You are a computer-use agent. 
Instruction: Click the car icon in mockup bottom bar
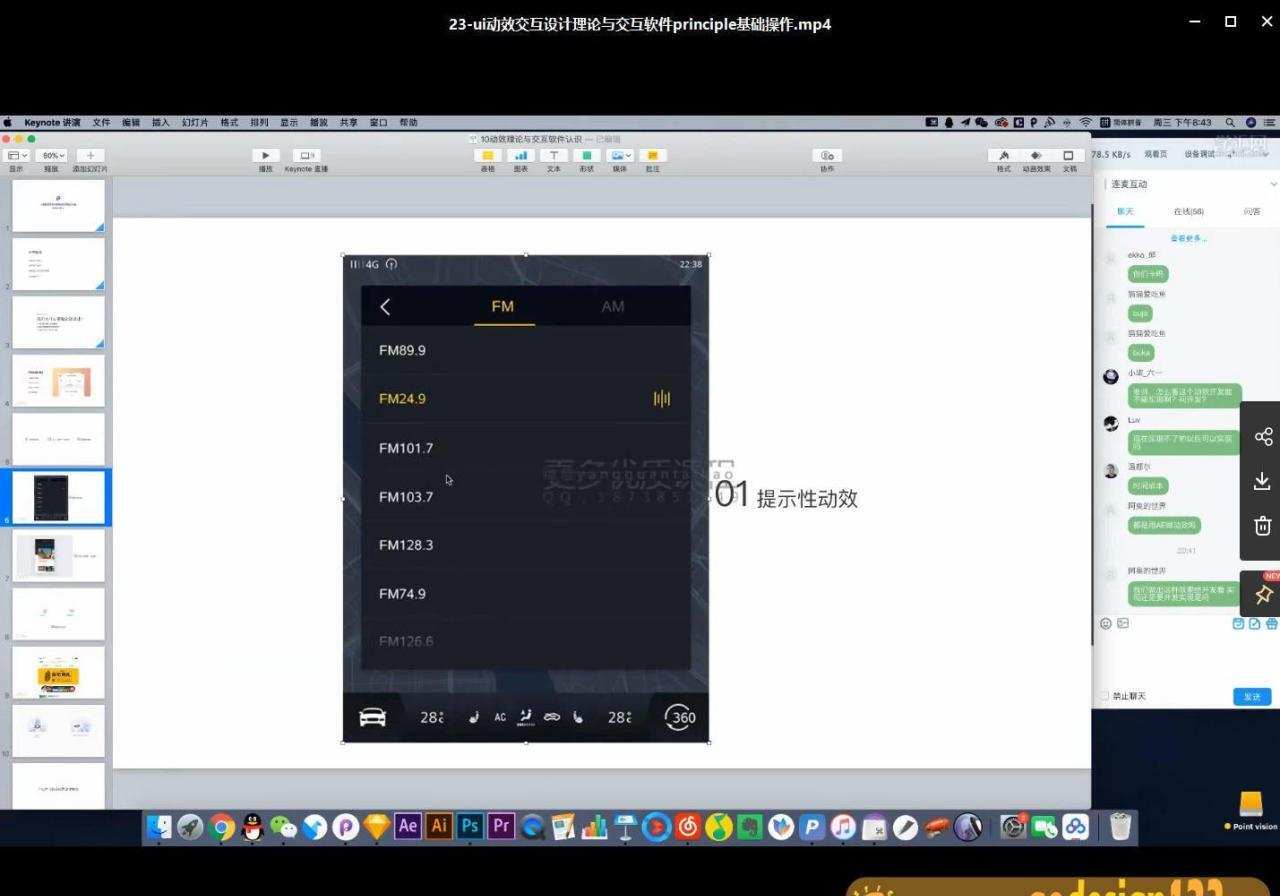[372, 717]
